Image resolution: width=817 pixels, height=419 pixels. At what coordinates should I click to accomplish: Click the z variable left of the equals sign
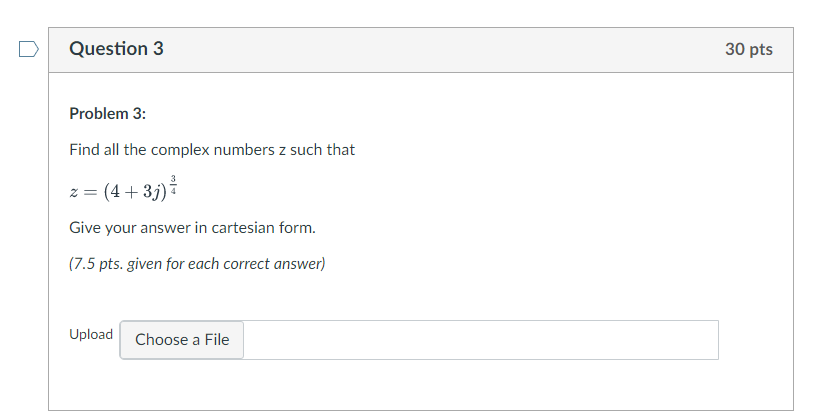click(x=73, y=192)
